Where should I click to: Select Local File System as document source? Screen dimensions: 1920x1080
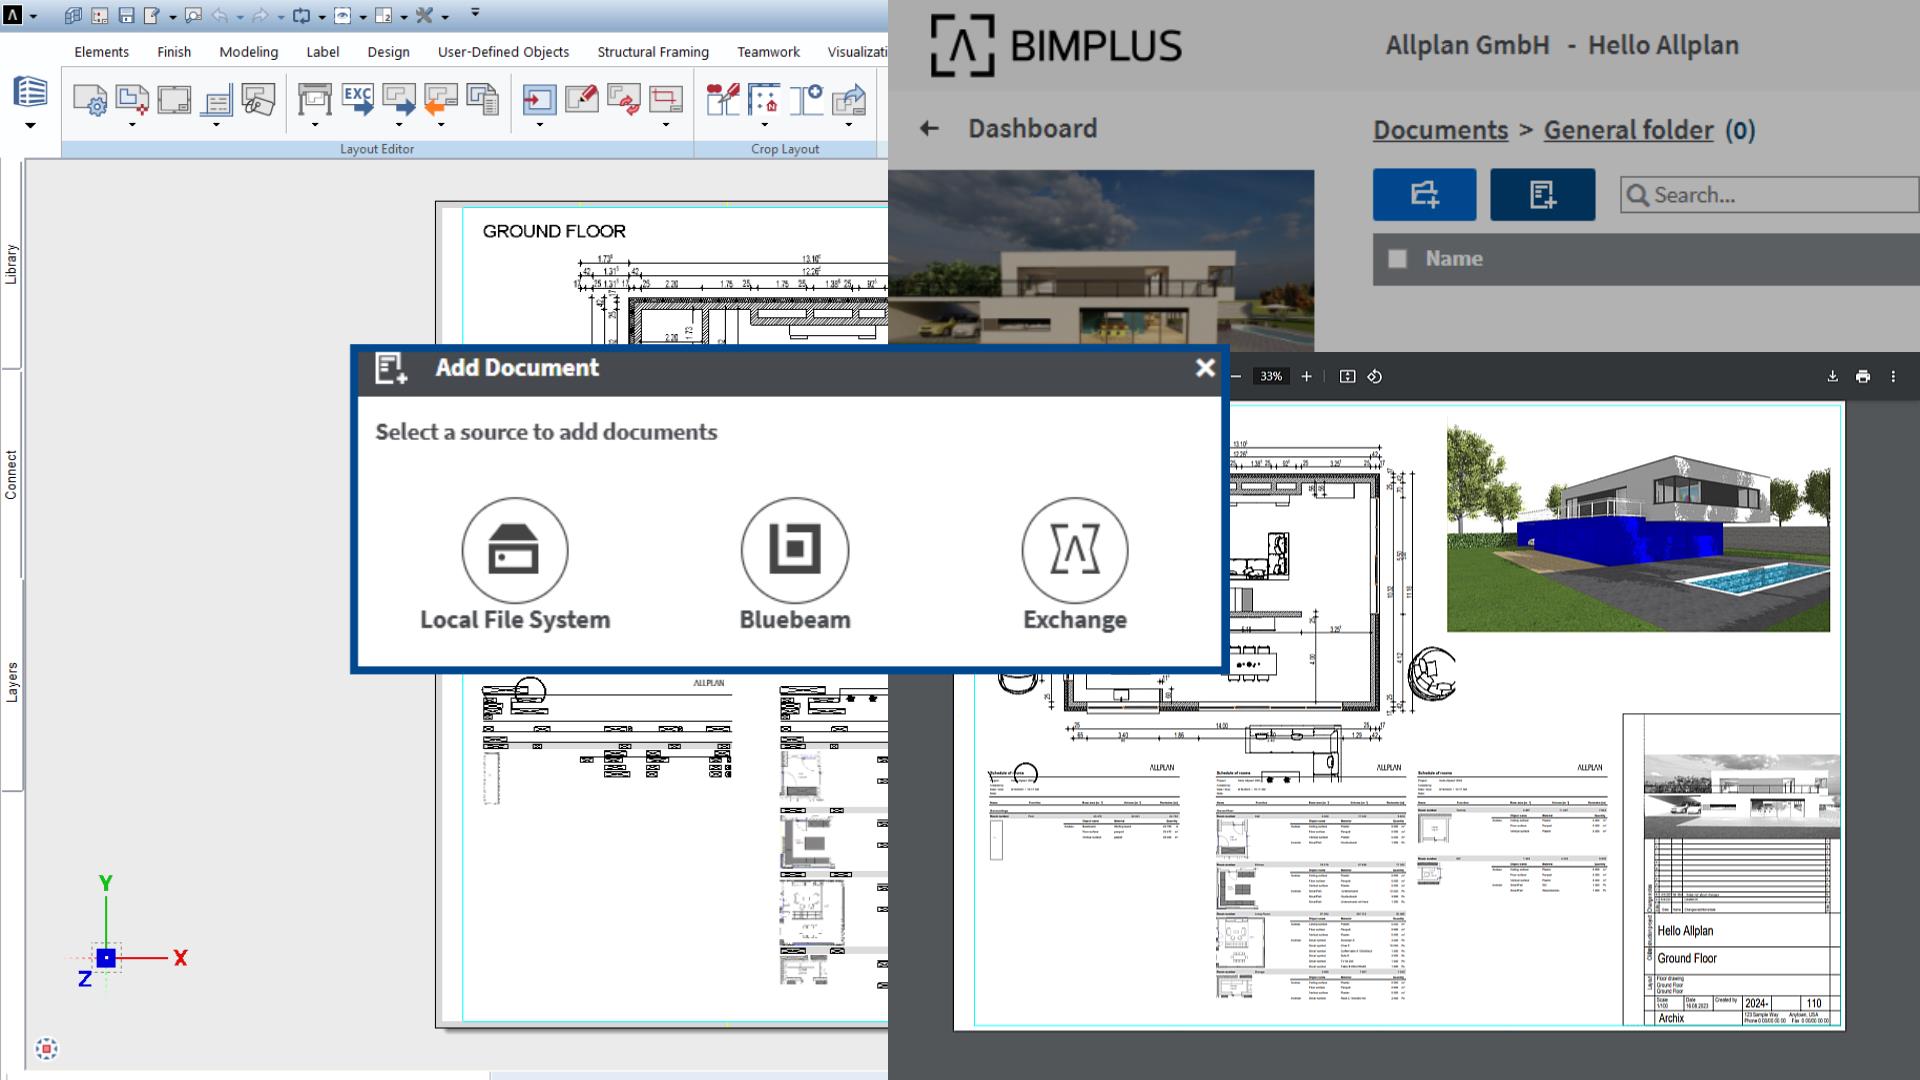(515, 565)
